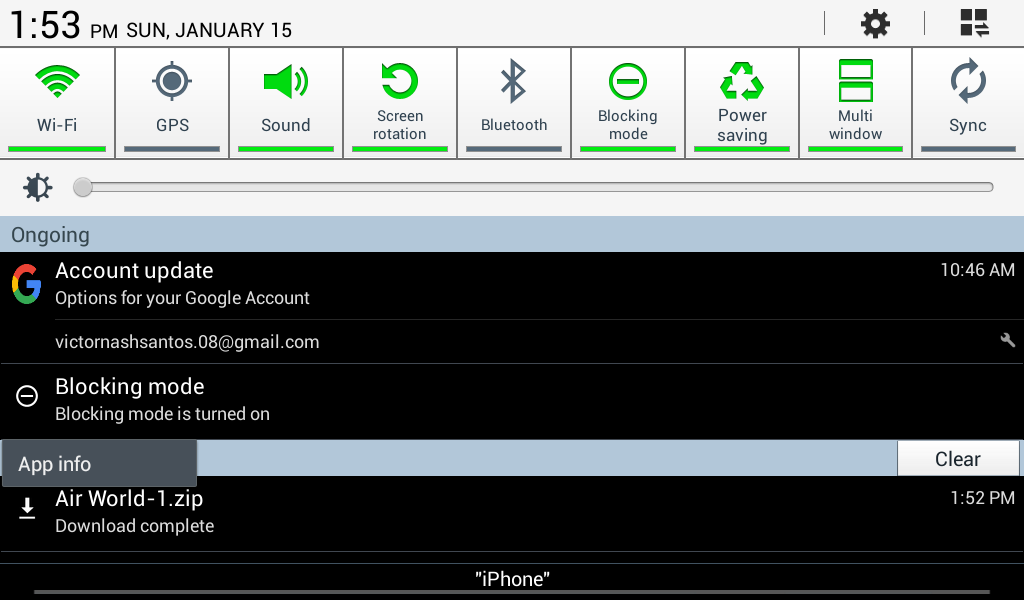Tap the 10:46 AM notification timestamp
1024x600 pixels.
tap(978, 270)
